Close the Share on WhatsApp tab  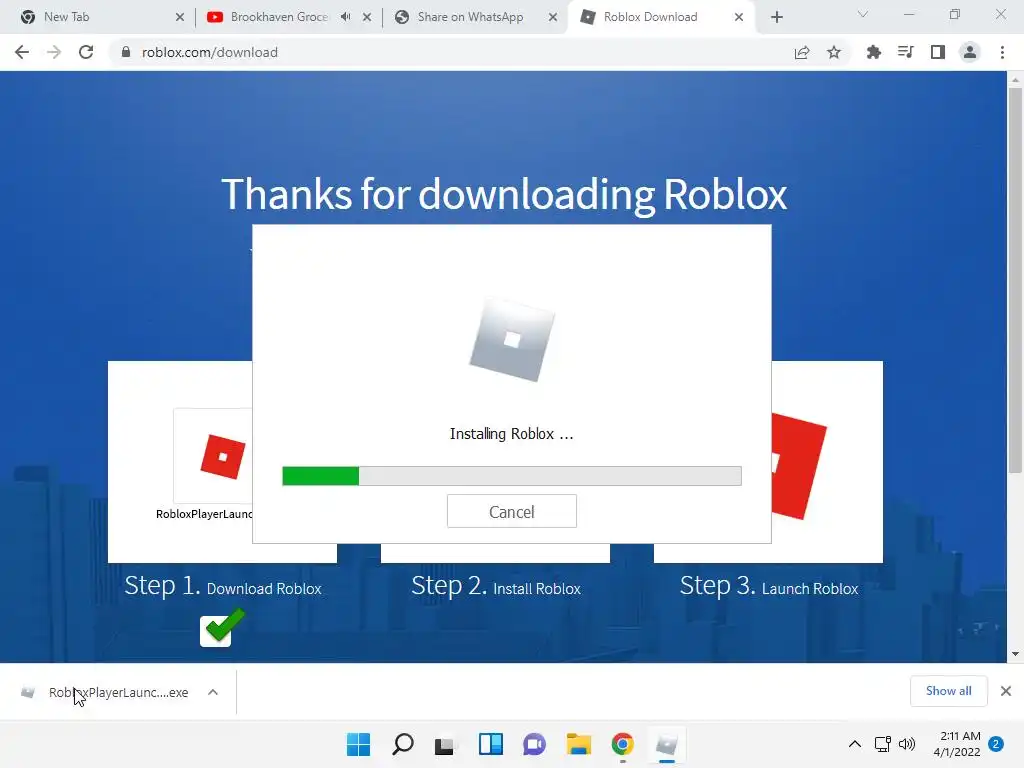point(552,18)
